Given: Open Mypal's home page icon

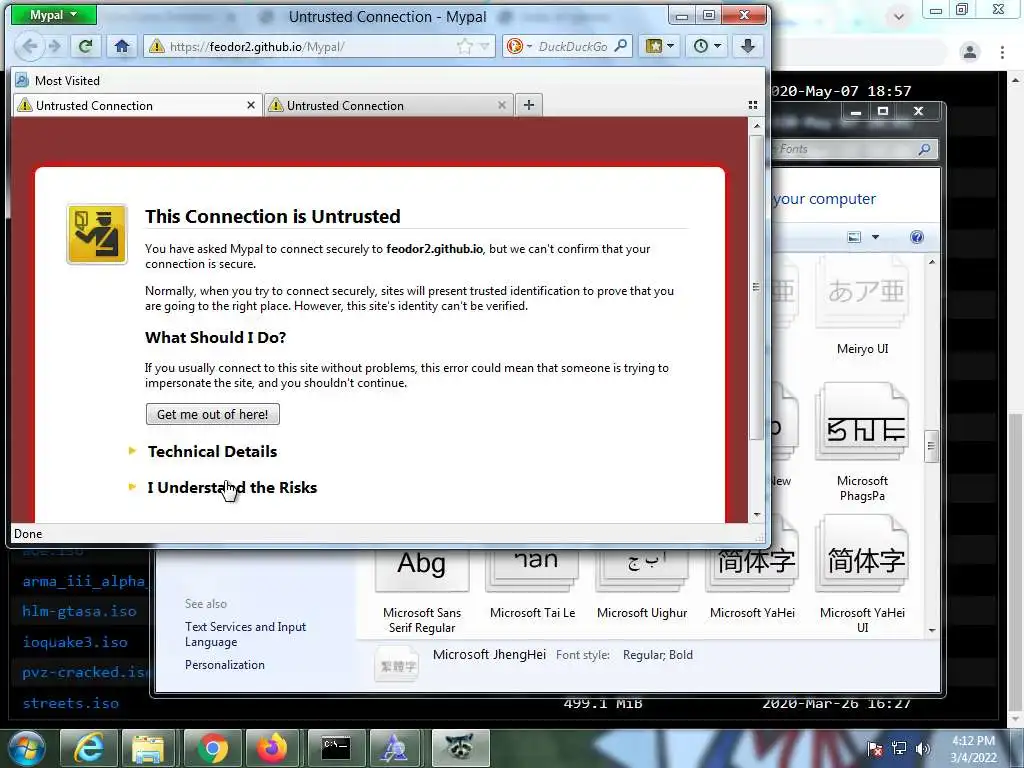Looking at the screenshot, I should pos(121,46).
